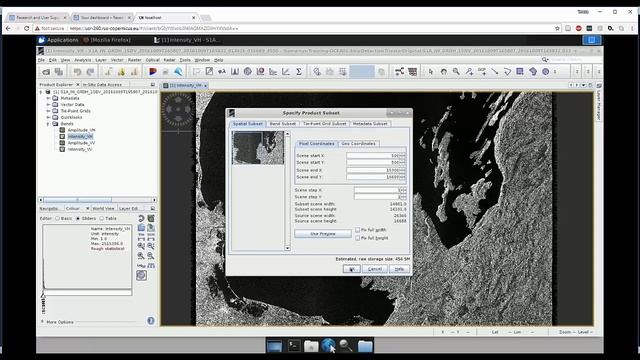Screen dimensions: 640x360
Task: Select the Sliders editor radio button
Action: pyautogui.click(x=78, y=218)
